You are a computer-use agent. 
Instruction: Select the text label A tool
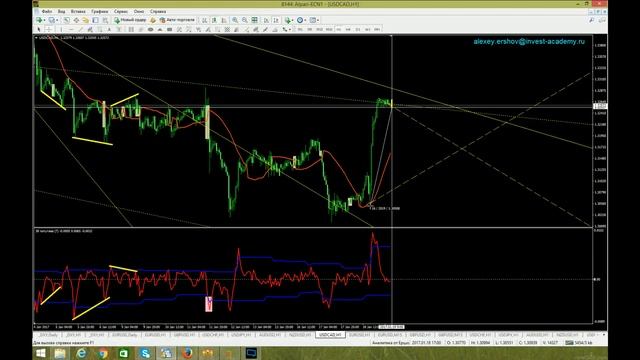(x=109, y=29)
